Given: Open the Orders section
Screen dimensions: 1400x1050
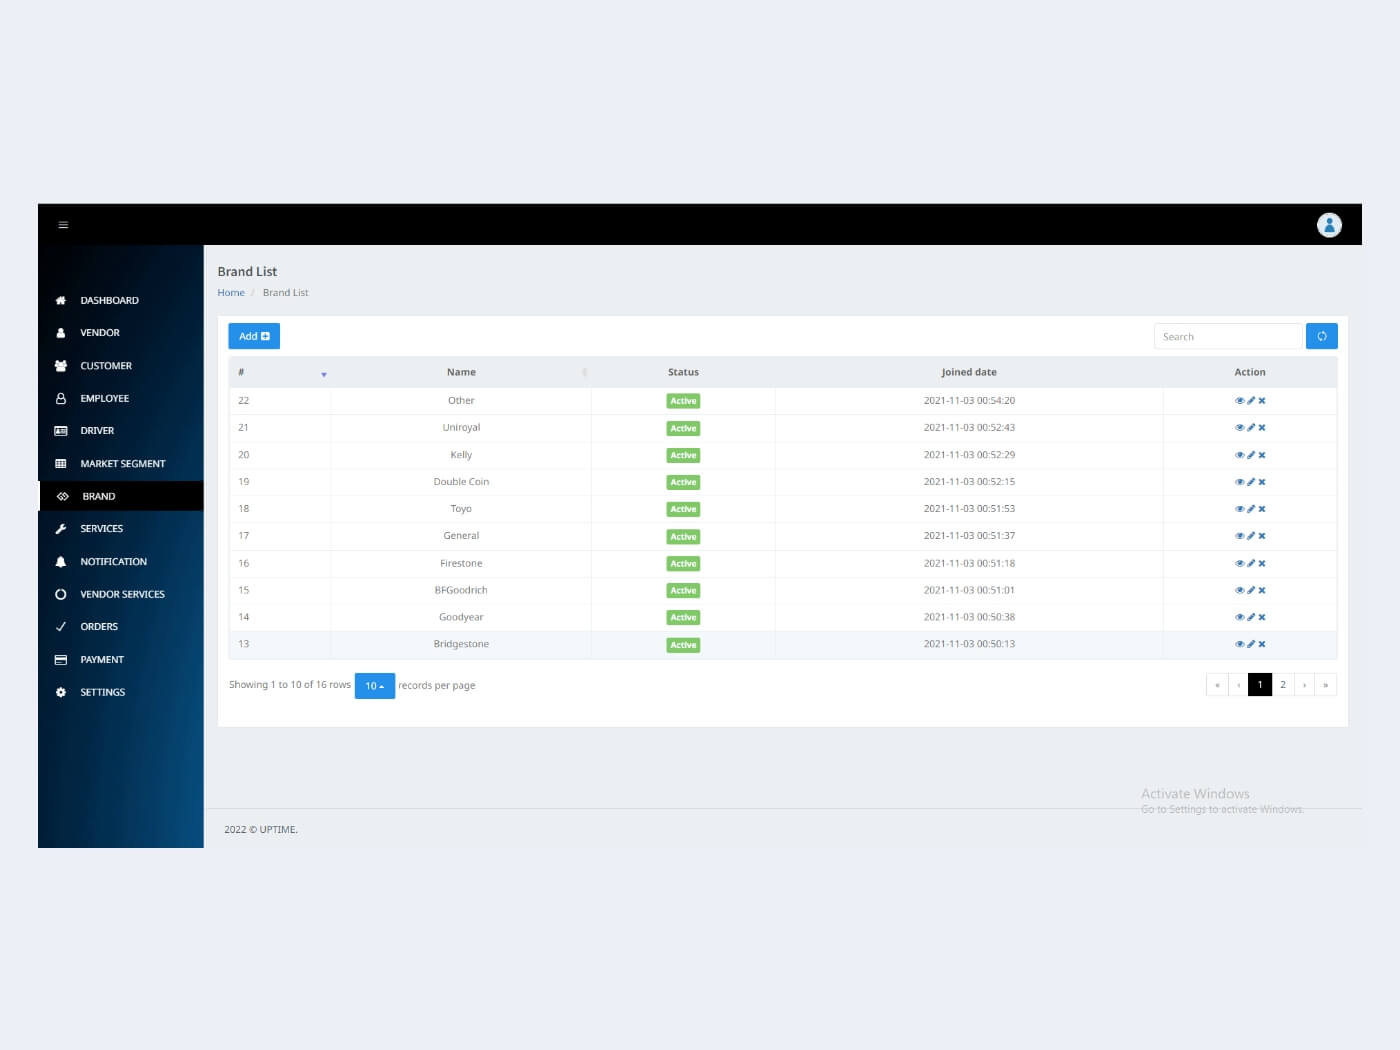Looking at the screenshot, I should click(120, 627).
